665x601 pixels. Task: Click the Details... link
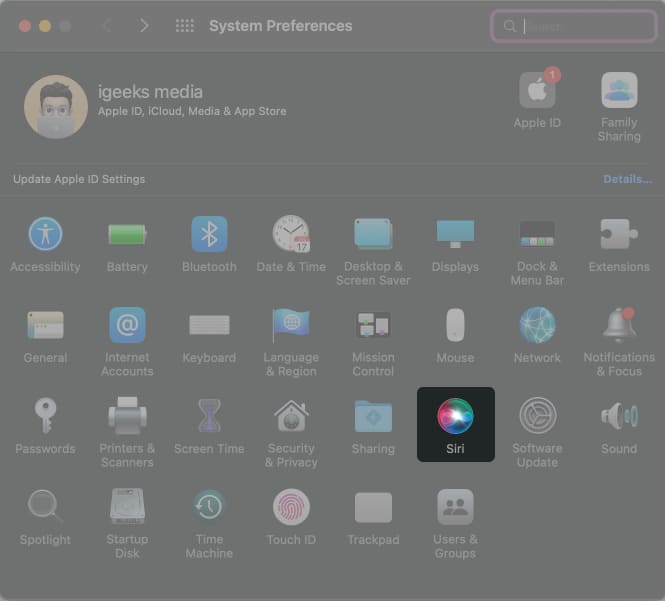[627, 179]
